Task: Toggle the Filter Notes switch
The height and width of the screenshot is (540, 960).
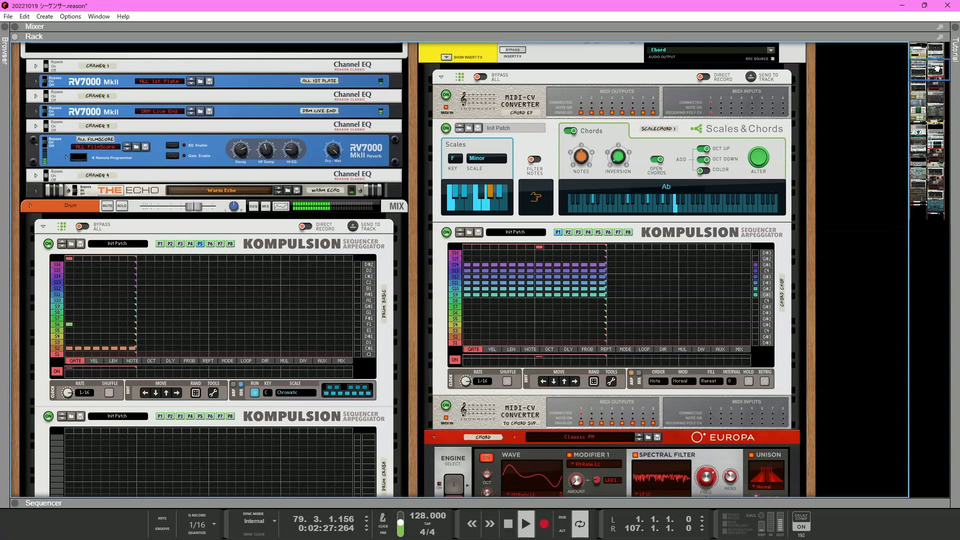Action: point(534,159)
